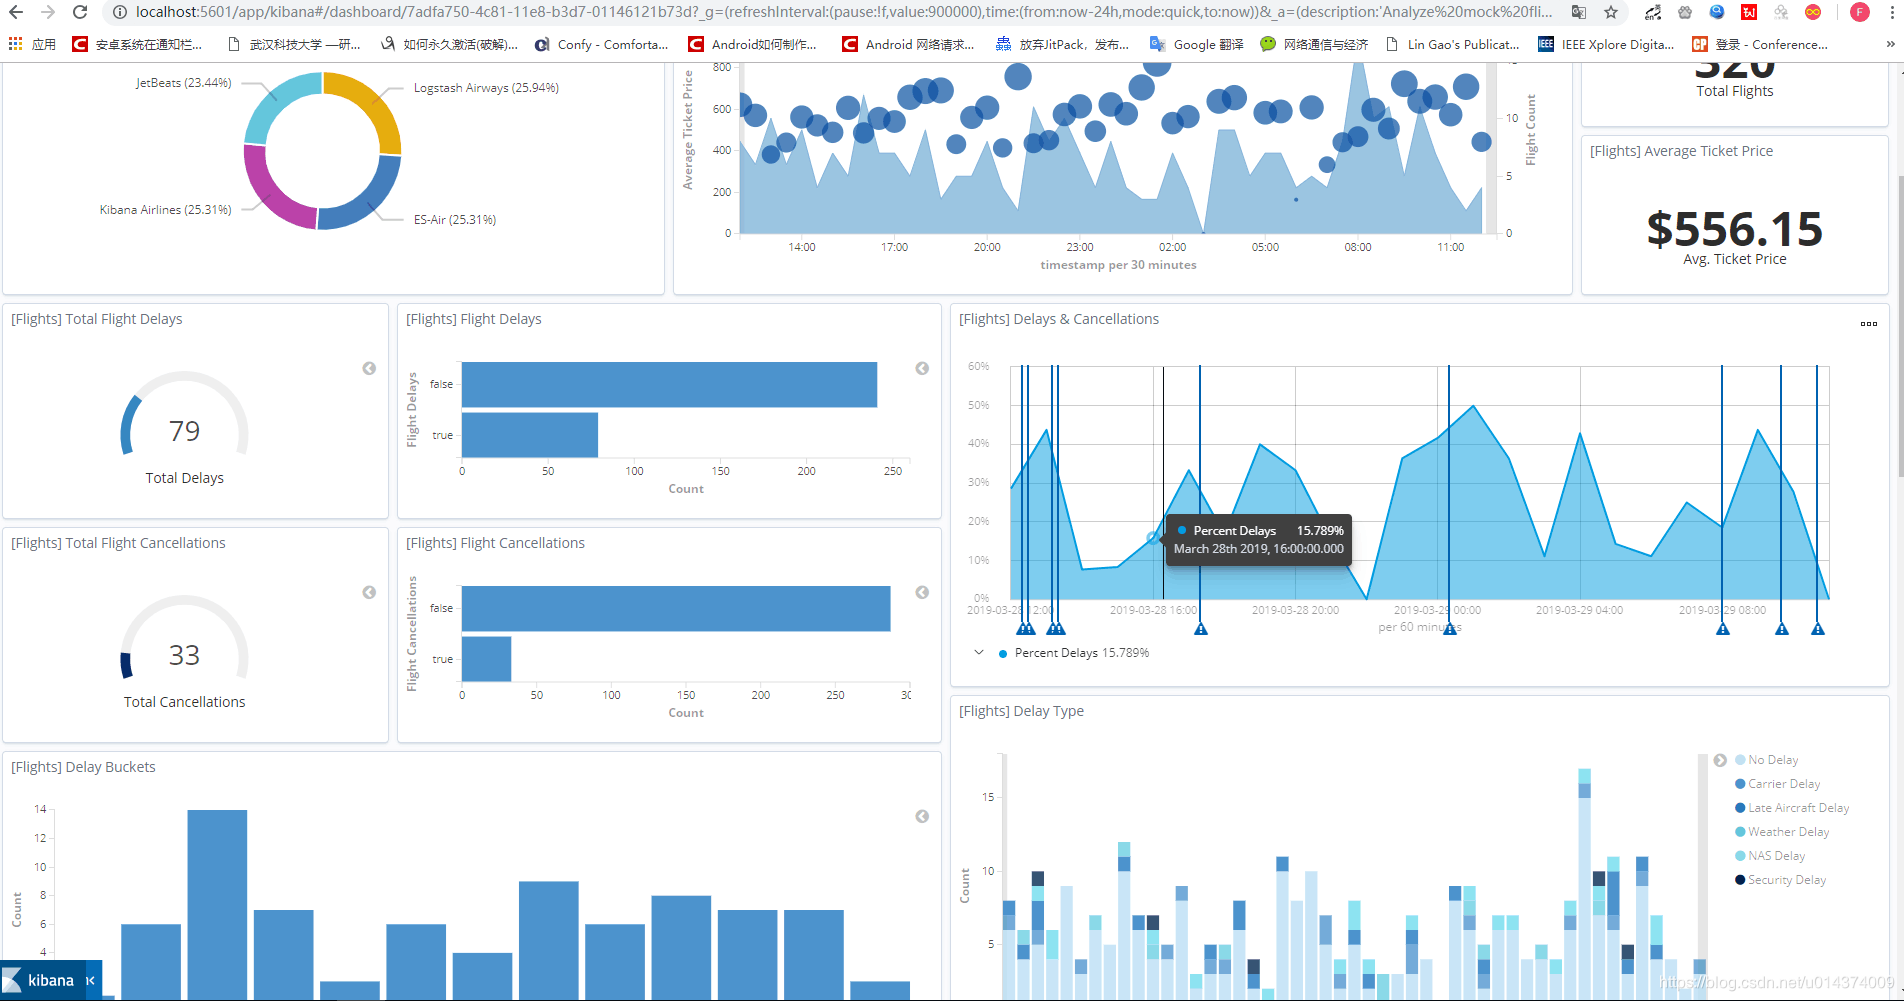Click the 33 Total Cancellations gauge

(184, 655)
